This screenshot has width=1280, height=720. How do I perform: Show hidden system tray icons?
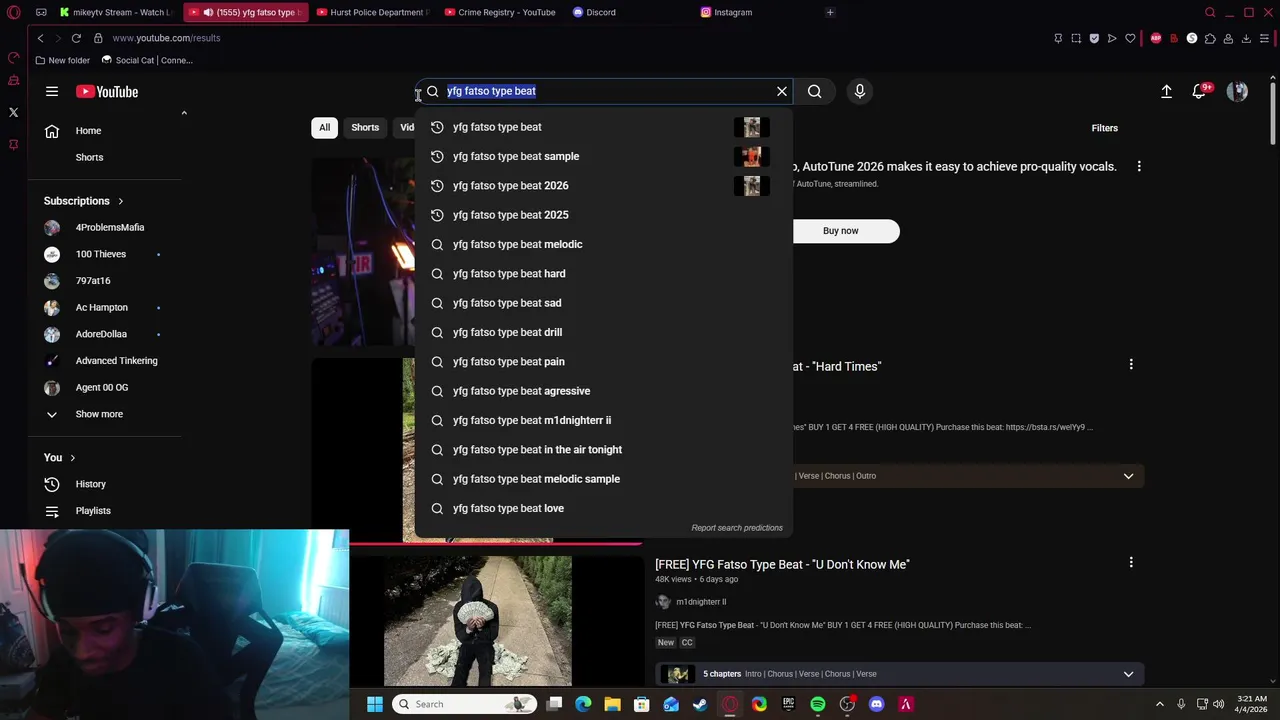tap(1160, 704)
